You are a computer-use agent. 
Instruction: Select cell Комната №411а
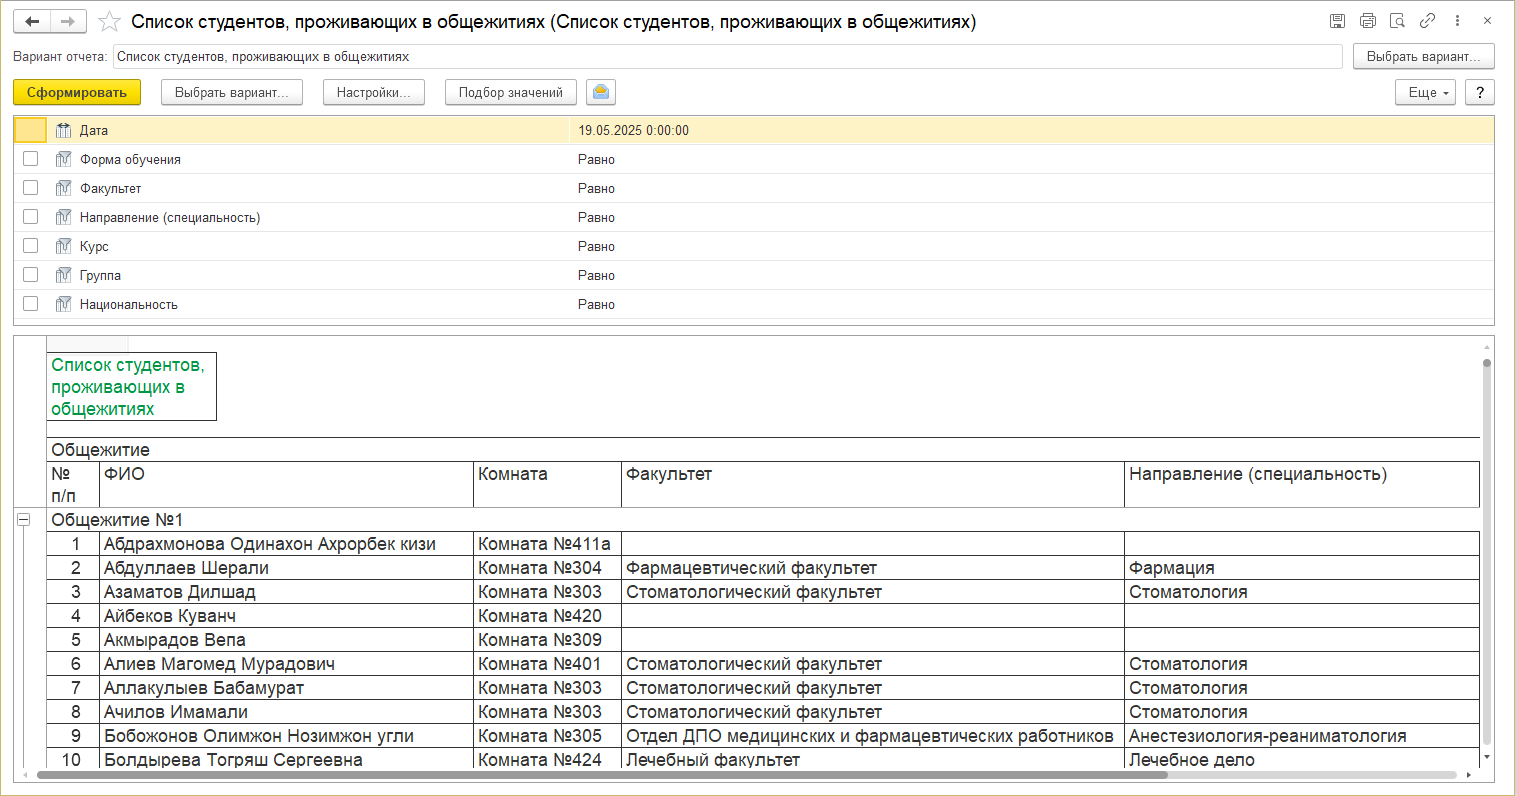[x=548, y=544]
